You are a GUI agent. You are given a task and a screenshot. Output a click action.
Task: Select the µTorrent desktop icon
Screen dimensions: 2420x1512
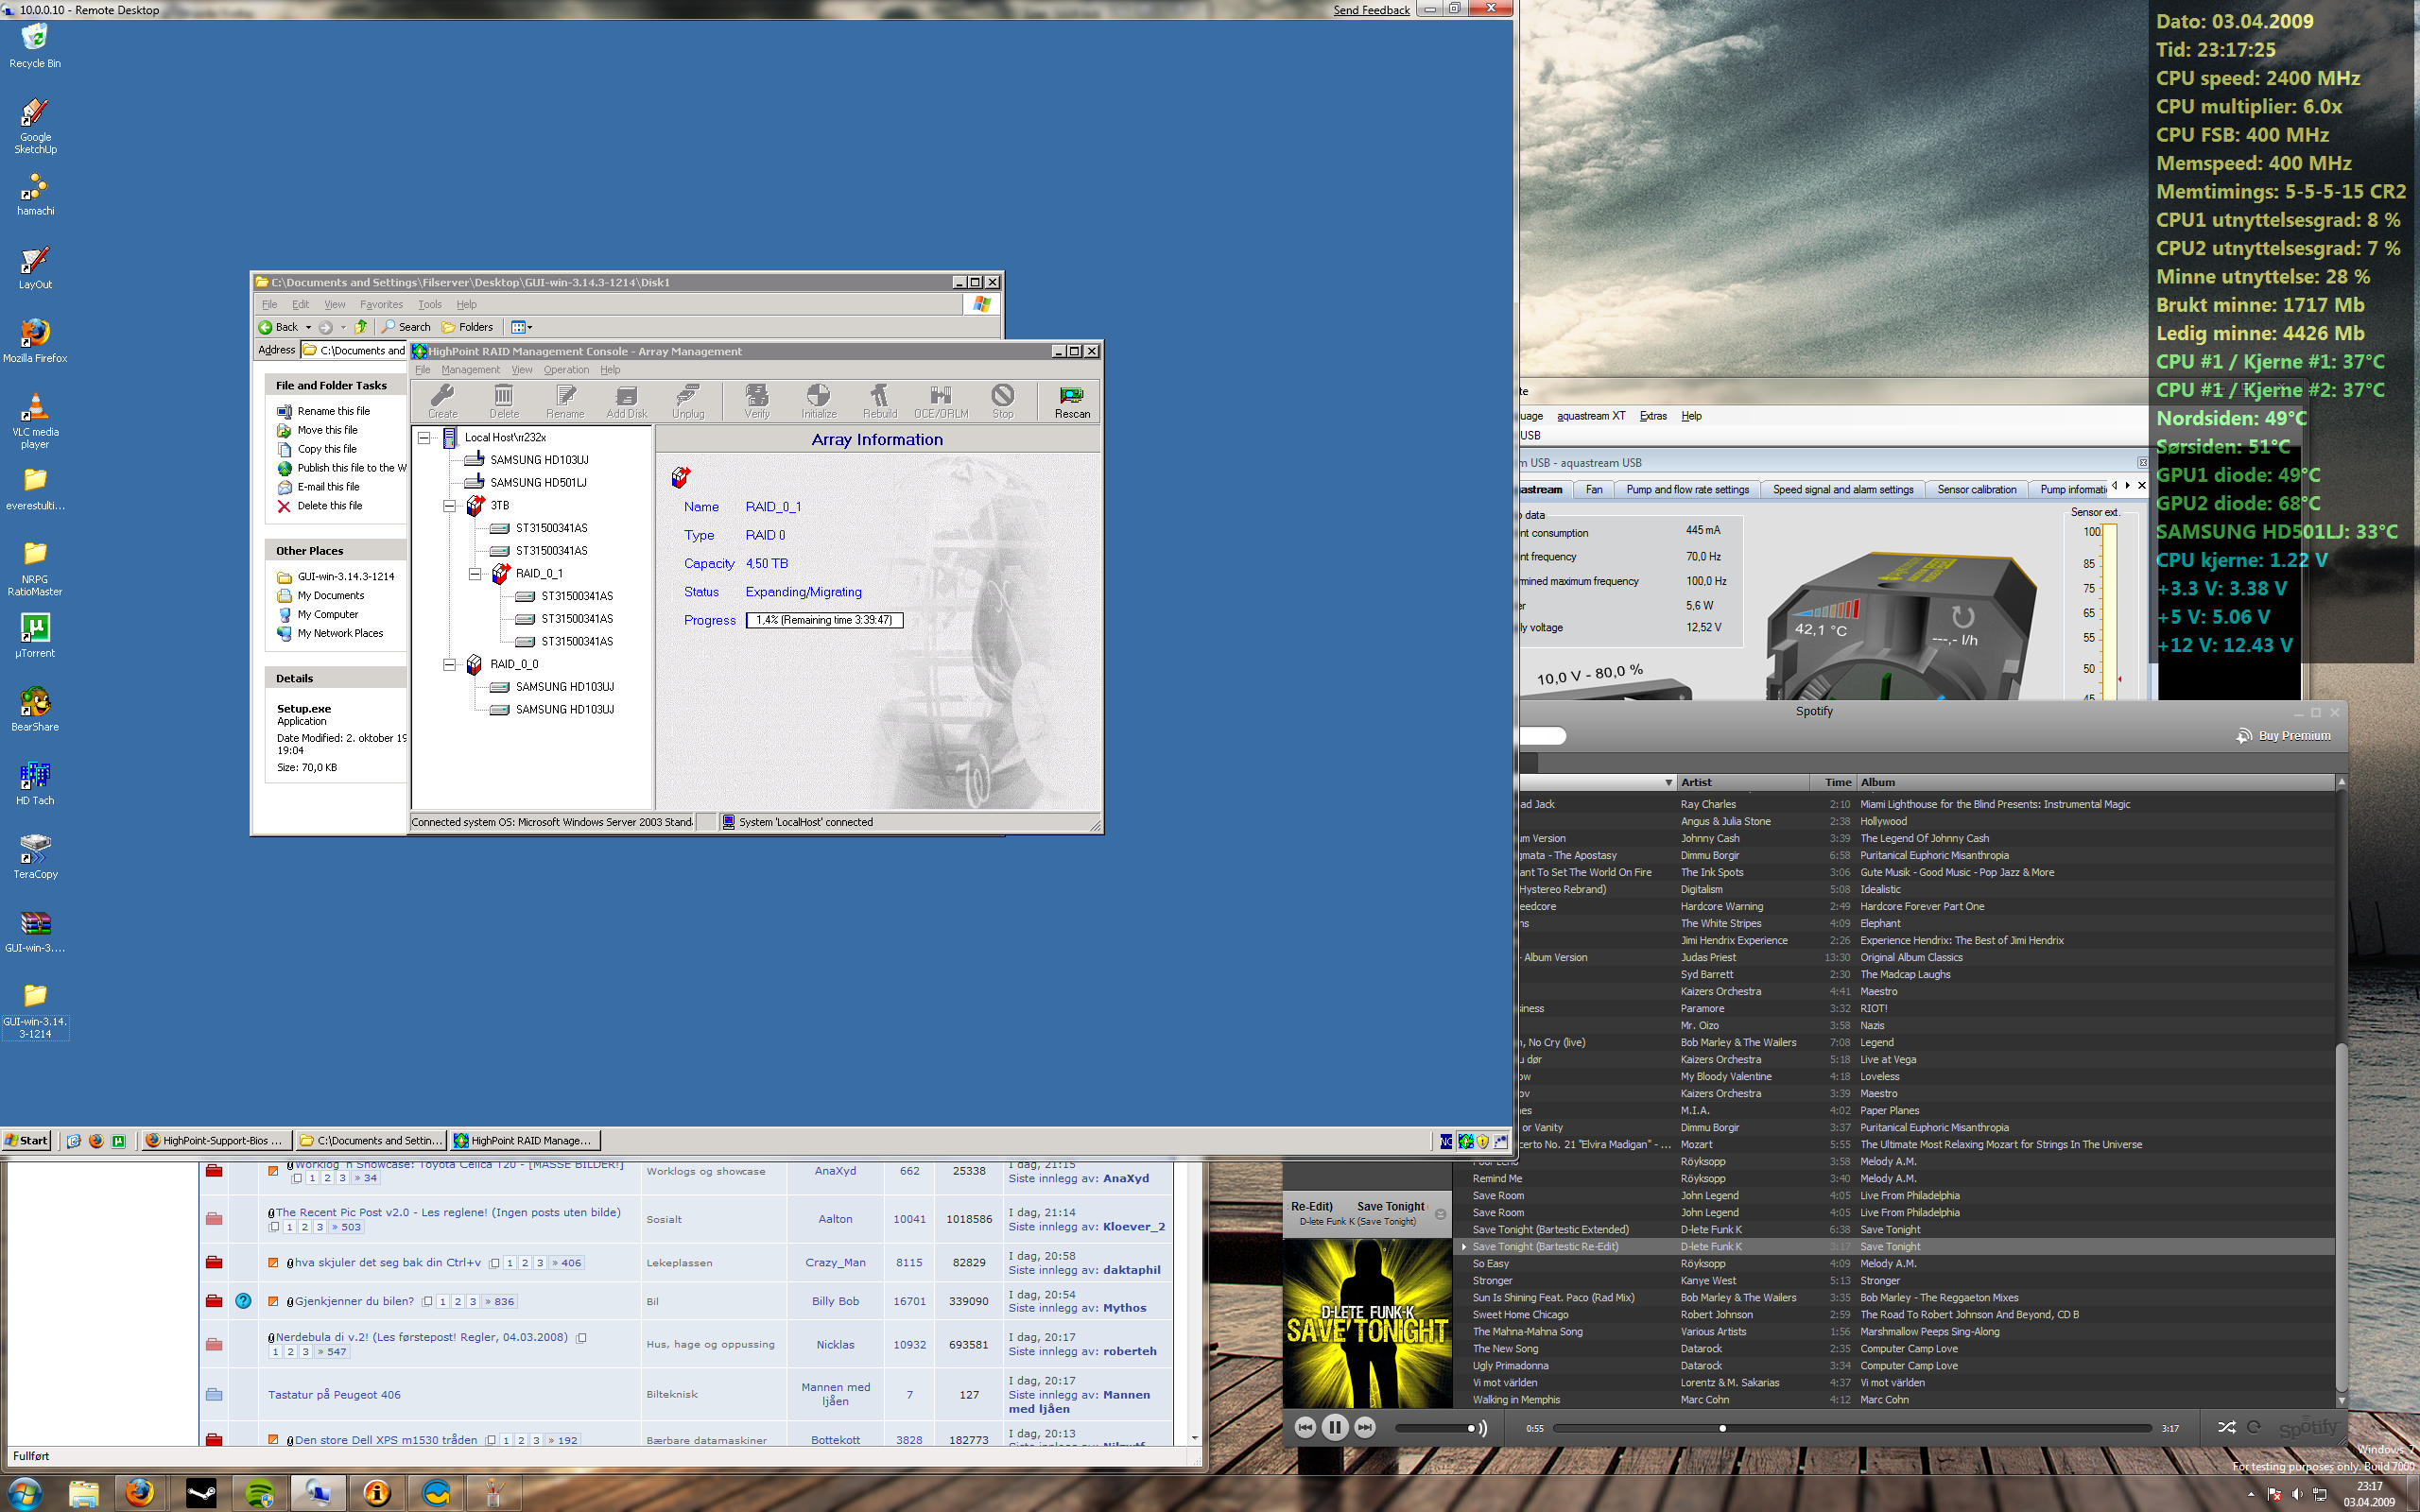pos(35,636)
